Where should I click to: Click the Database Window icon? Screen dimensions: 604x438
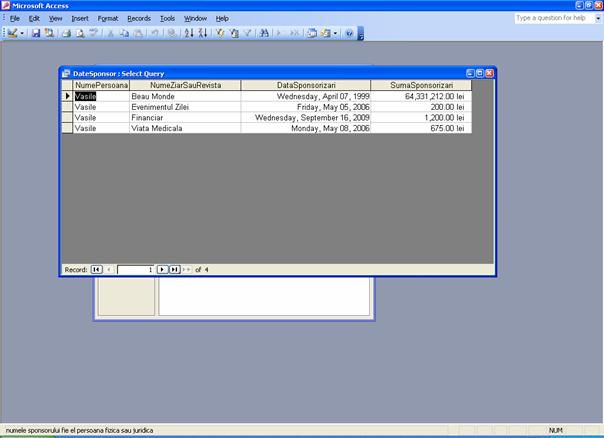(311, 33)
